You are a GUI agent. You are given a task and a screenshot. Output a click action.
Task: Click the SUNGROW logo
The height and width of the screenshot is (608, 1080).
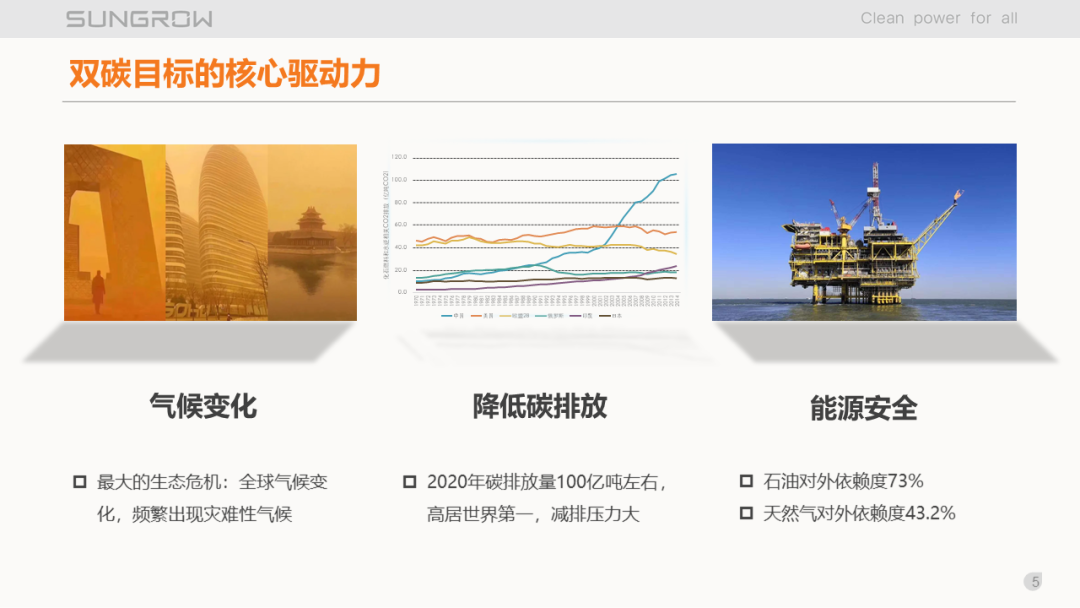click(x=139, y=19)
